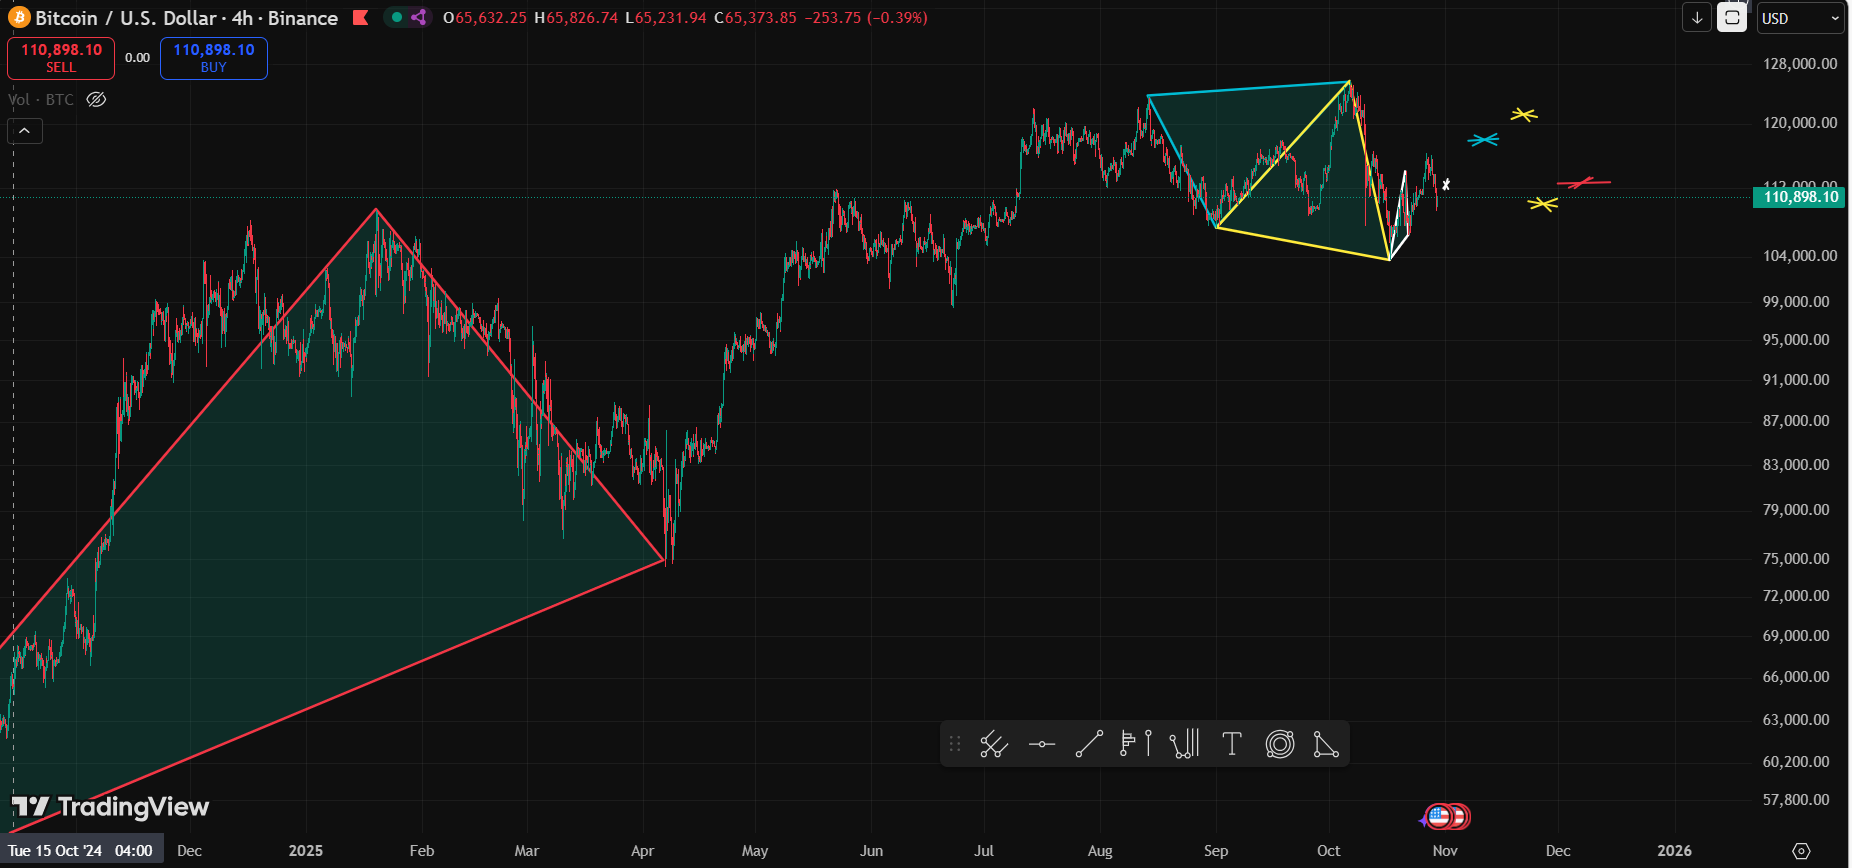Click the BUY 110,898.10 button
This screenshot has height=868, width=1852.
point(214,58)
